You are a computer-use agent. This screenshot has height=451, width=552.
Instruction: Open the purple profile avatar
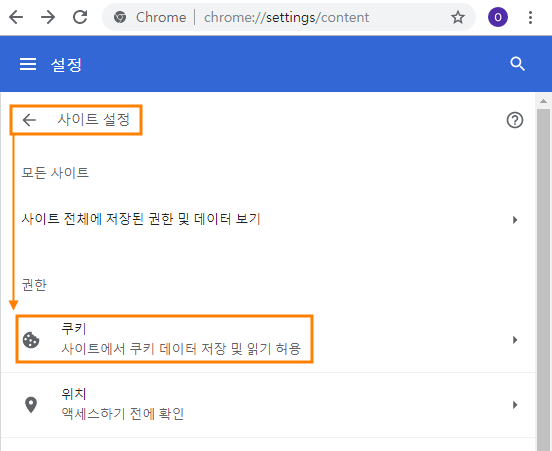point(498,17)
